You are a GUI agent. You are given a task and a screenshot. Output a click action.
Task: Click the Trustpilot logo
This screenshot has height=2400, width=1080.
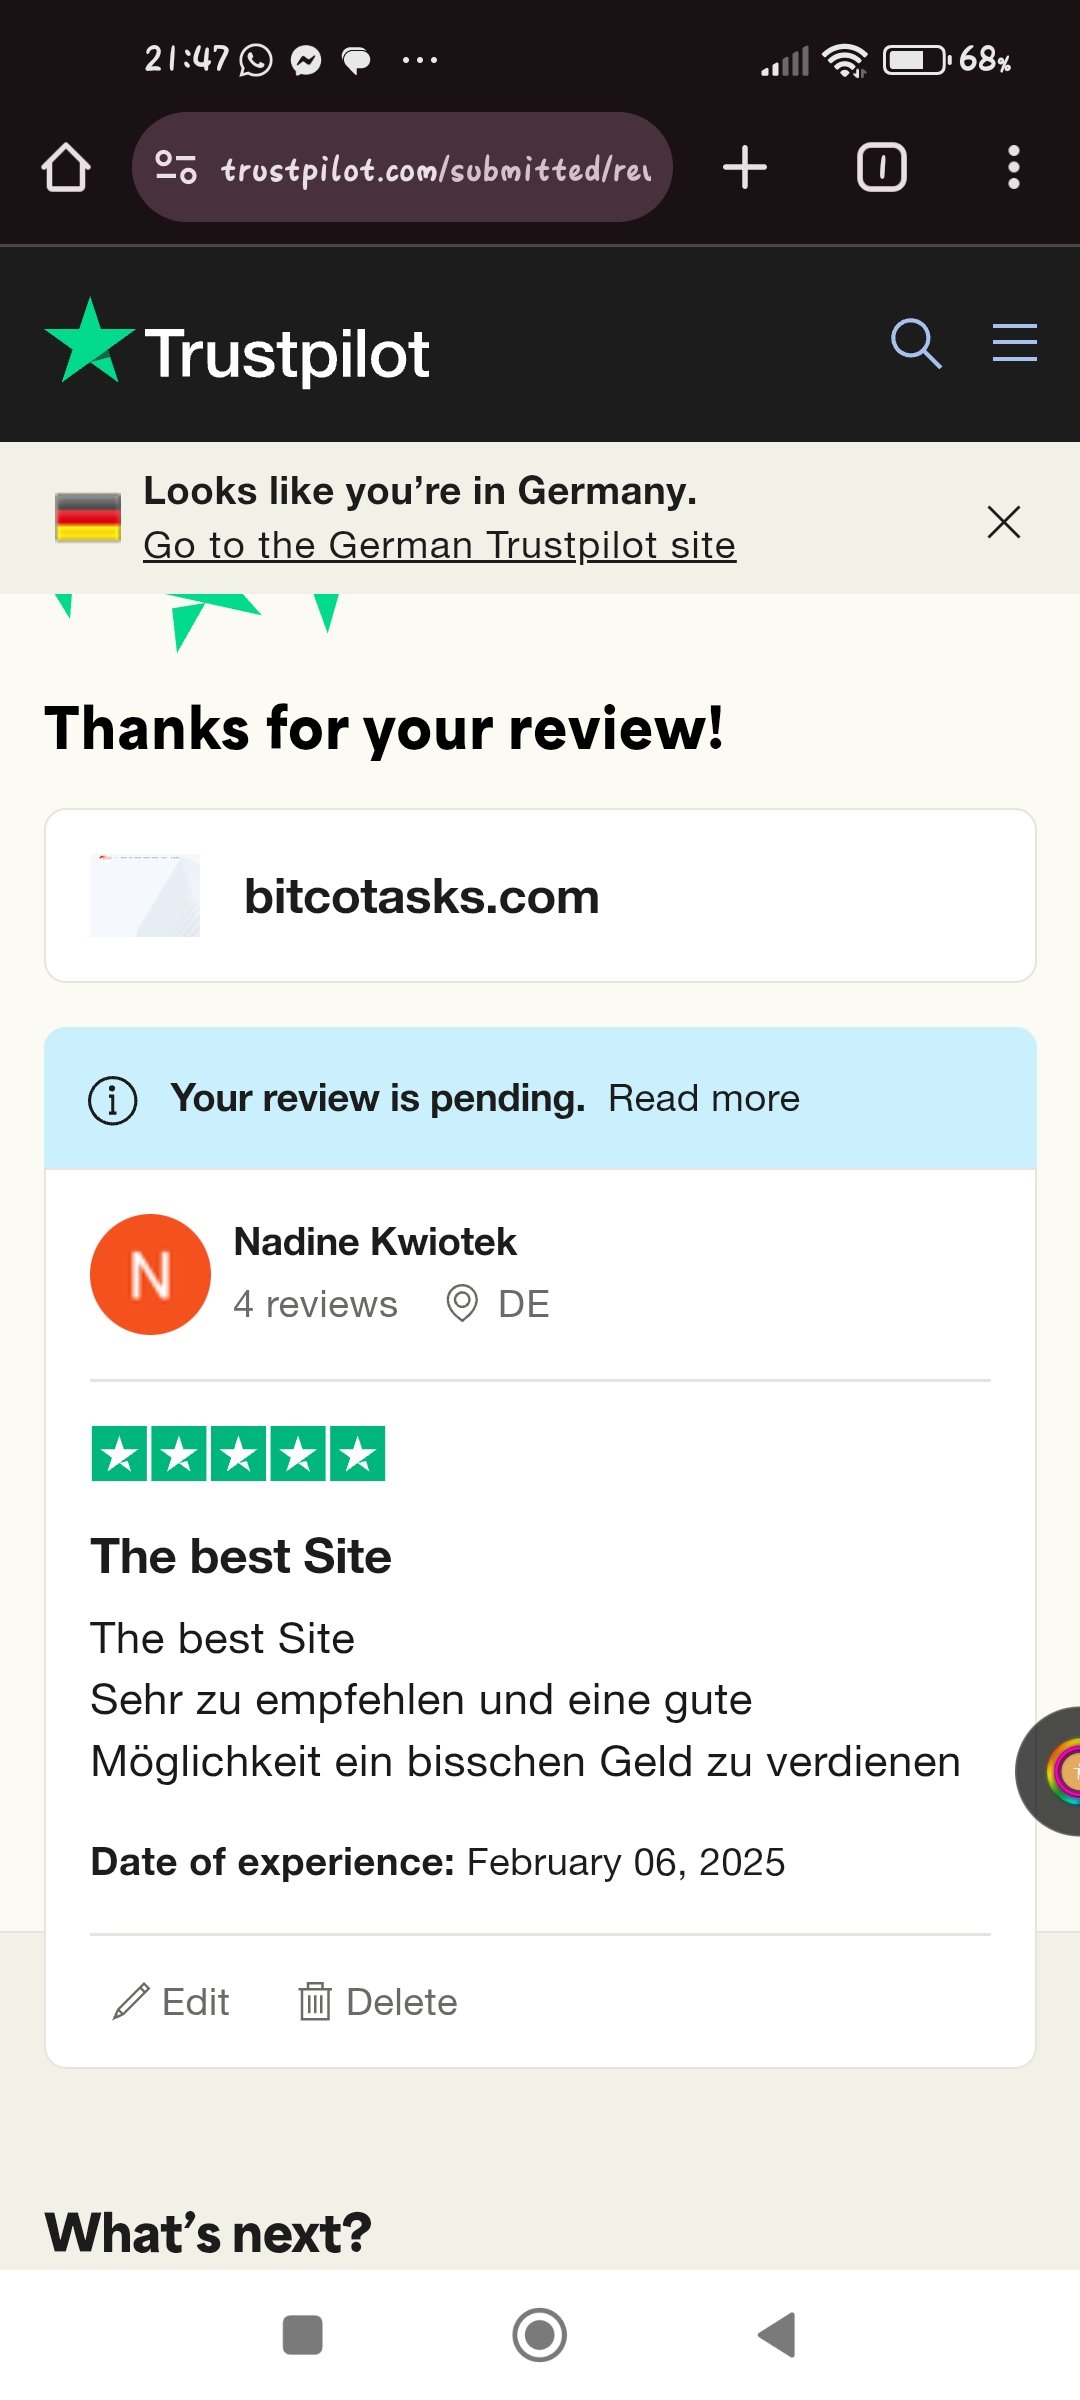238,346
